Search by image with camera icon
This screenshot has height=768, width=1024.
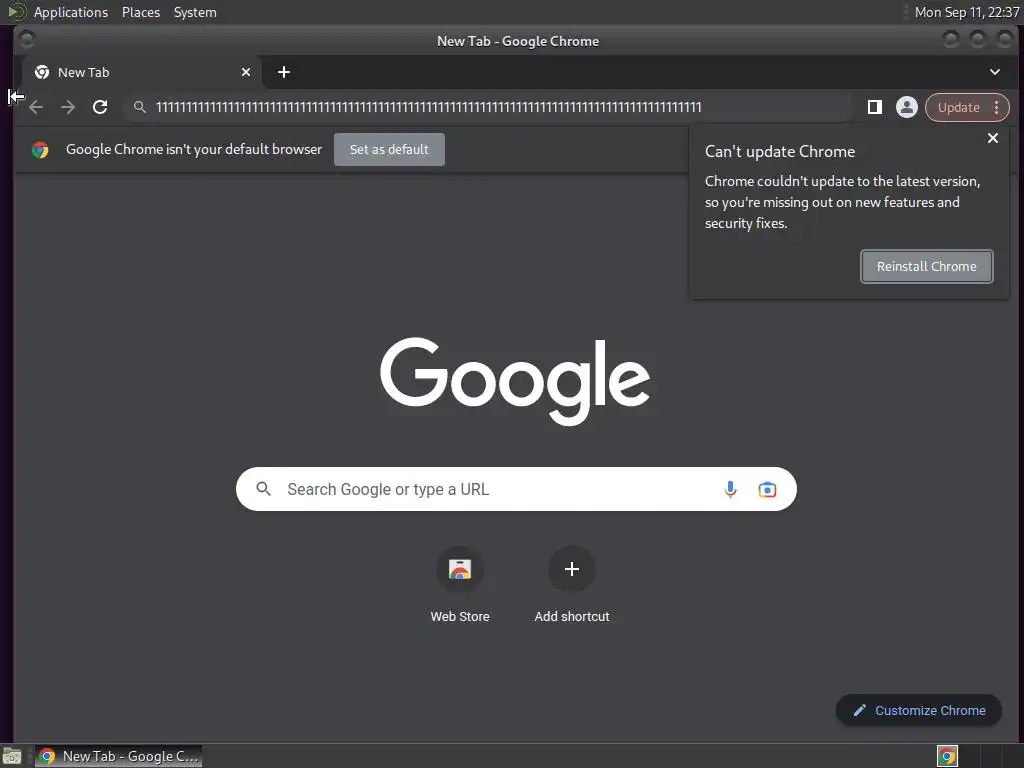[767, 489]
